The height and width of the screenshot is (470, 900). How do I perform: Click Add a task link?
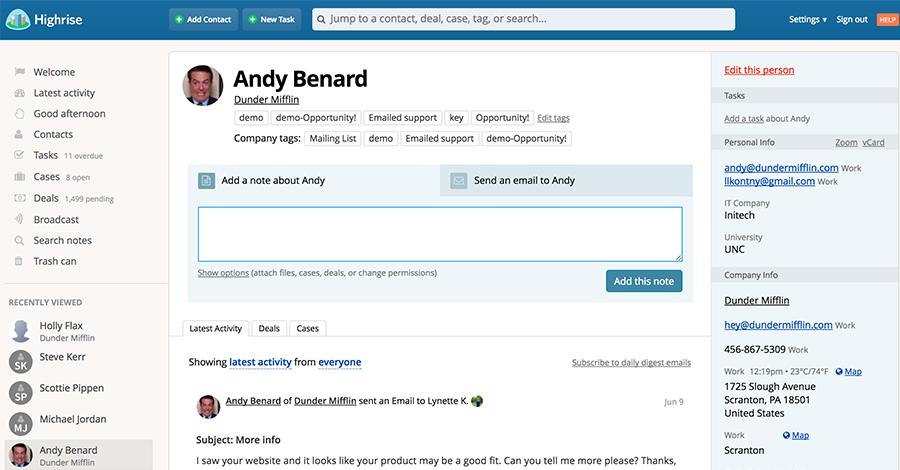point(744,119)
